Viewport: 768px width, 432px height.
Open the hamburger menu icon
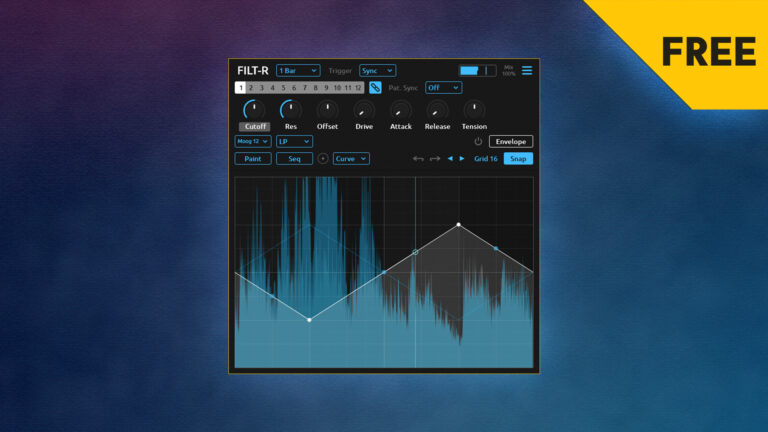coord(527,71)
